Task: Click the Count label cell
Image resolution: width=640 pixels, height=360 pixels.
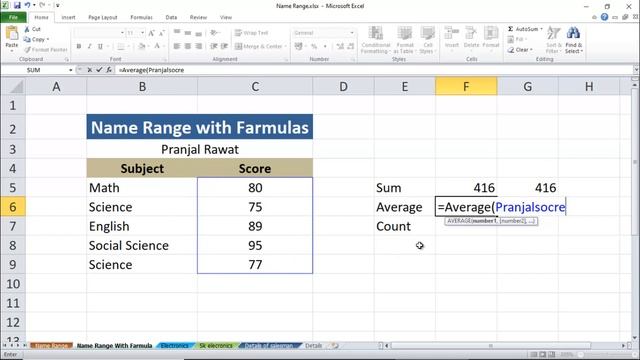Action: pyautogui.click(x=404, y=227)
